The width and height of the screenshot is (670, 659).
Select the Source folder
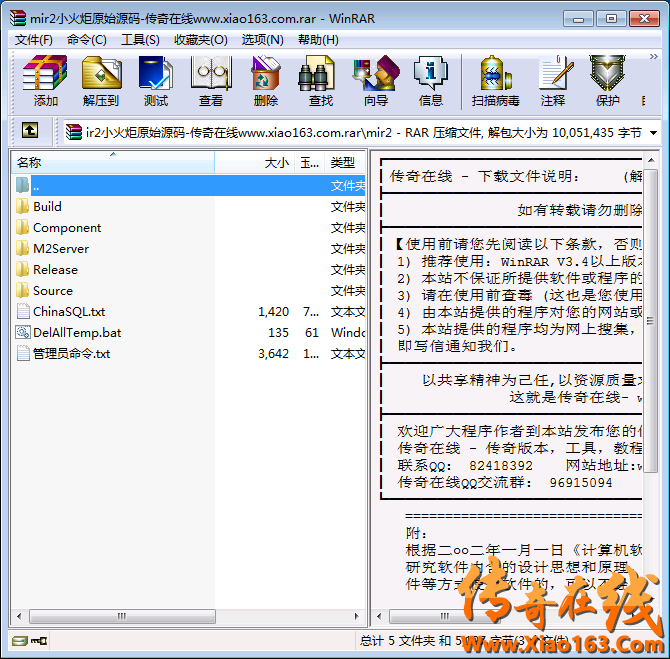pyautogui.click(x=189, y=290)
